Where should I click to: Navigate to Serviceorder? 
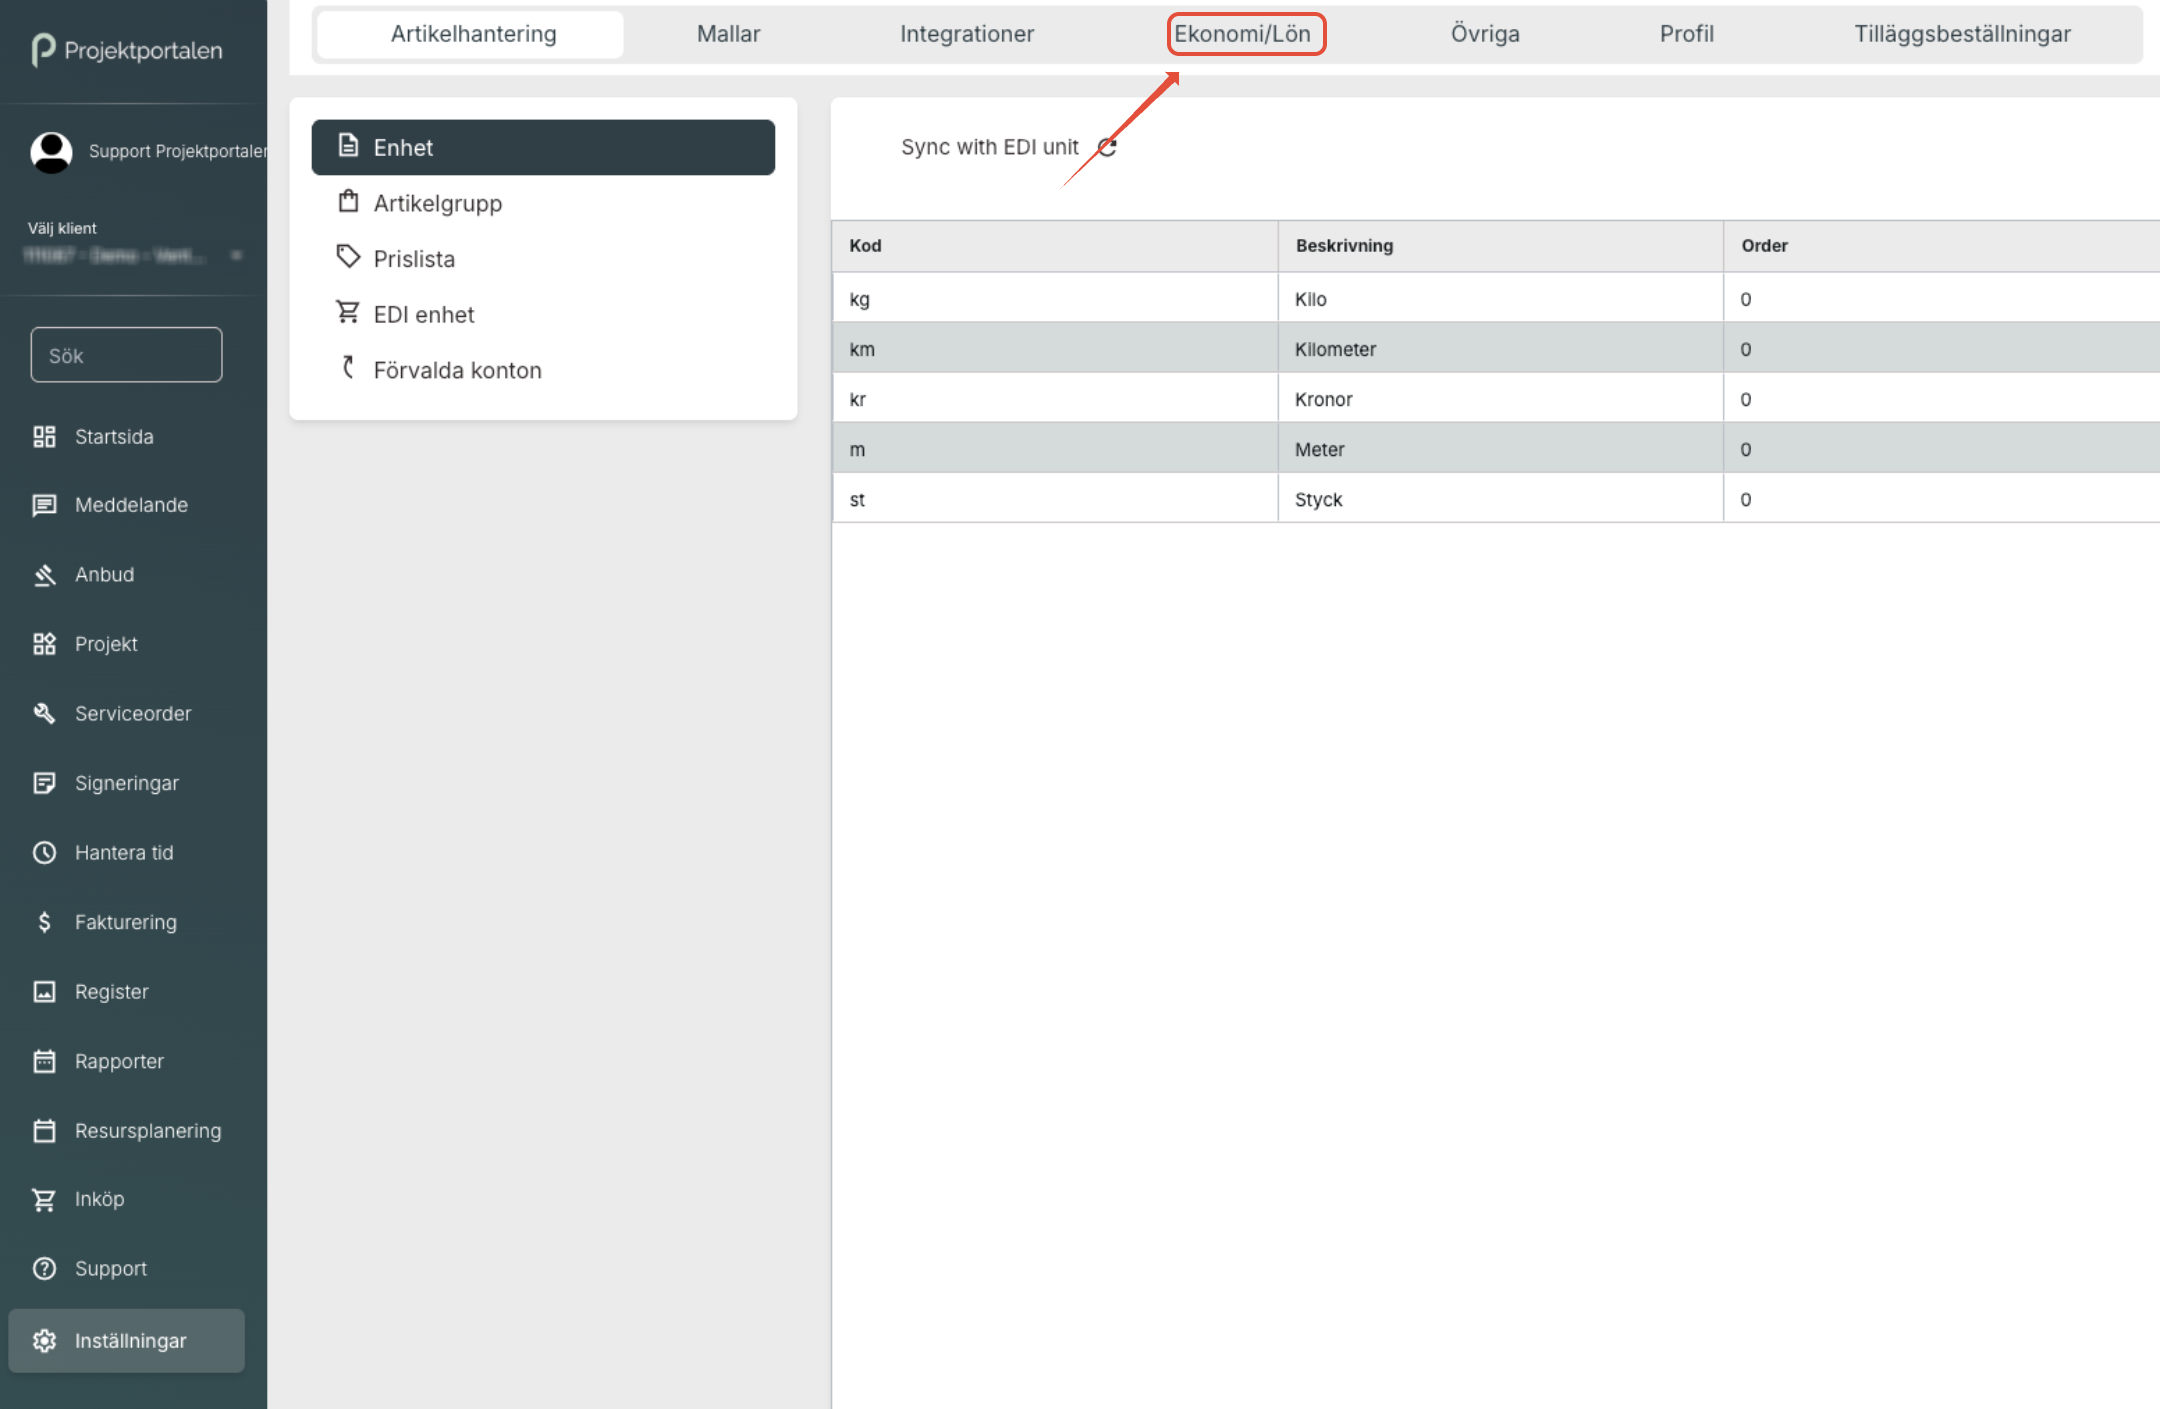132,714
